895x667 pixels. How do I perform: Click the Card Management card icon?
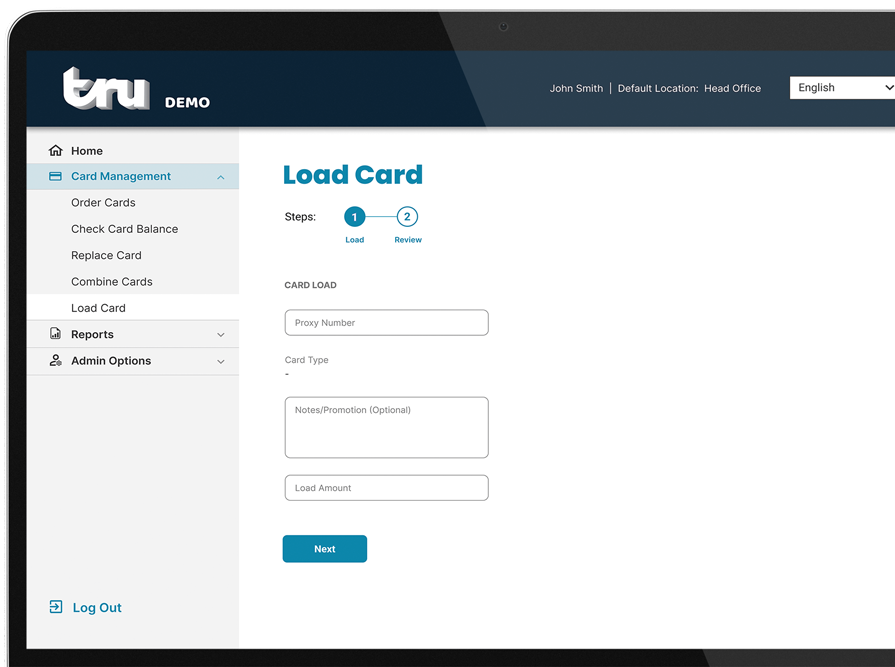[x=56, y=177]
